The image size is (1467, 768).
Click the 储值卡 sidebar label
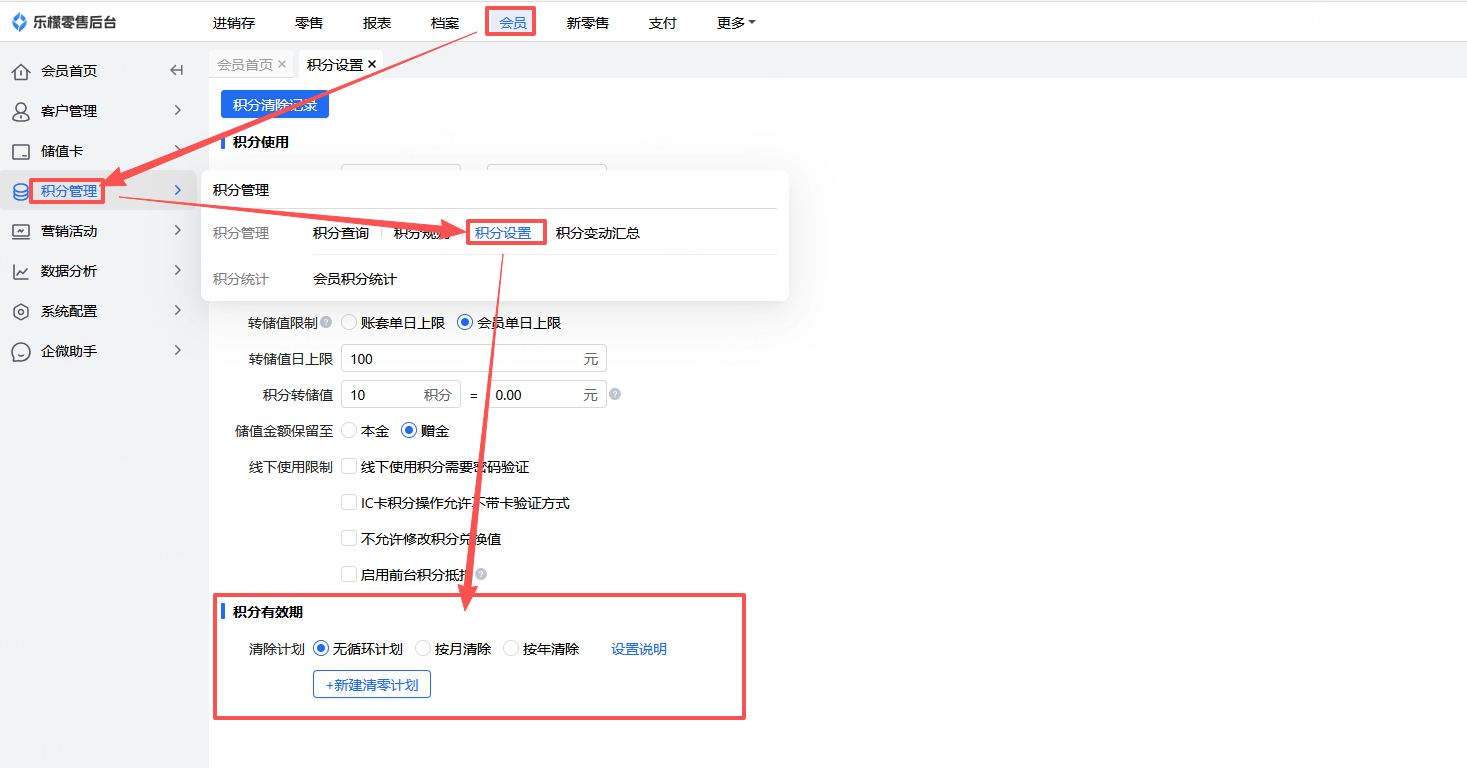pos(62,151)
